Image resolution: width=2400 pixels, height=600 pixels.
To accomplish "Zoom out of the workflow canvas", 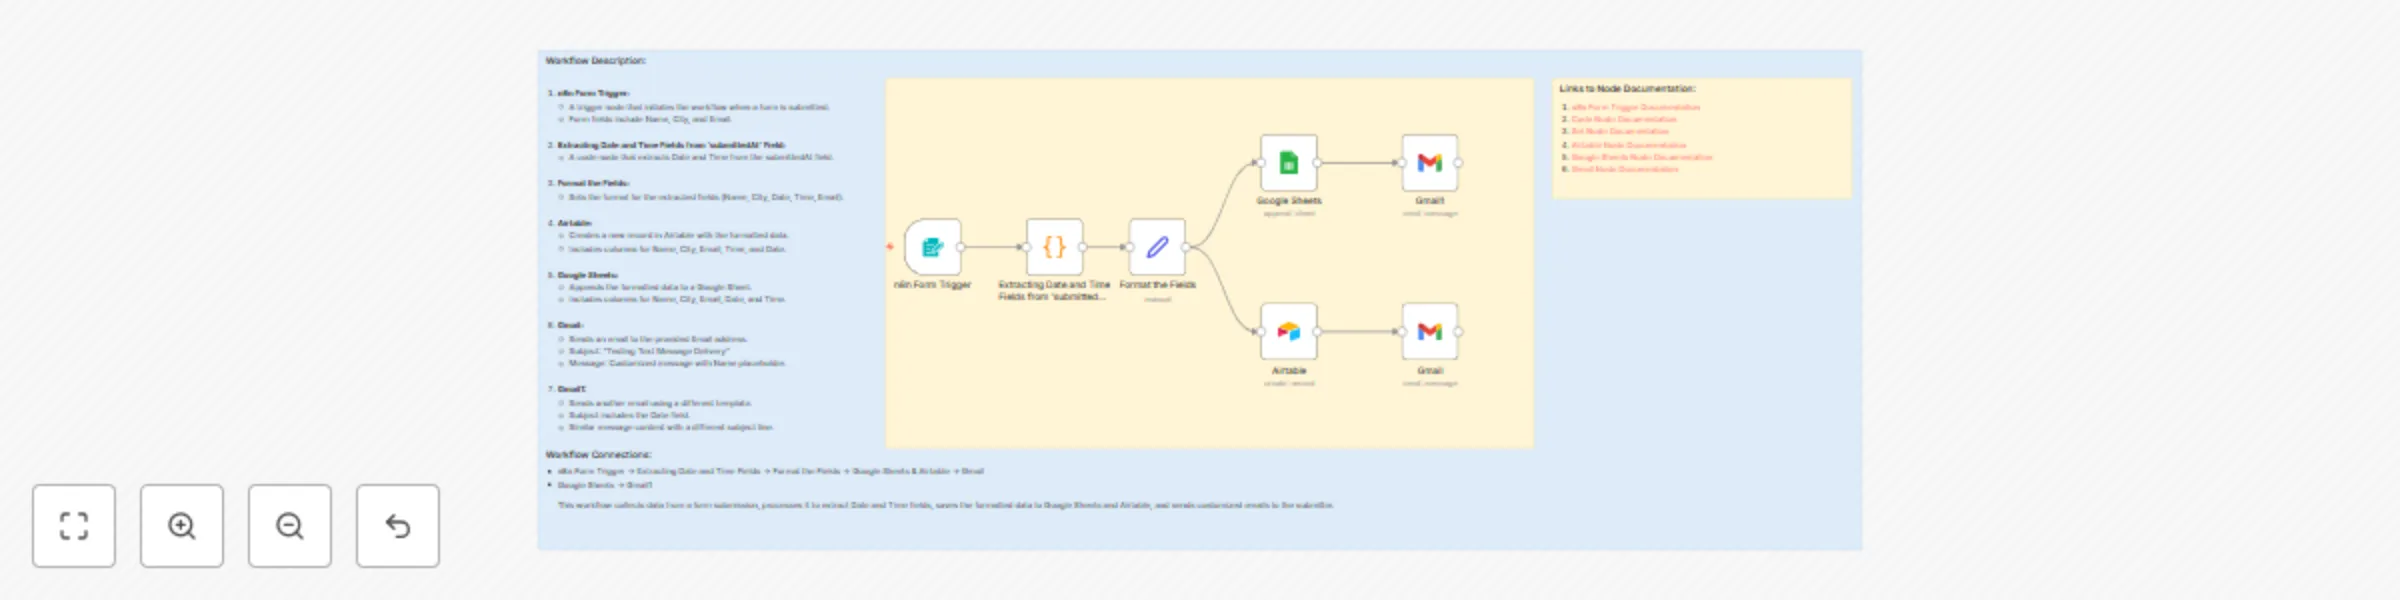I will coord(290,526).
